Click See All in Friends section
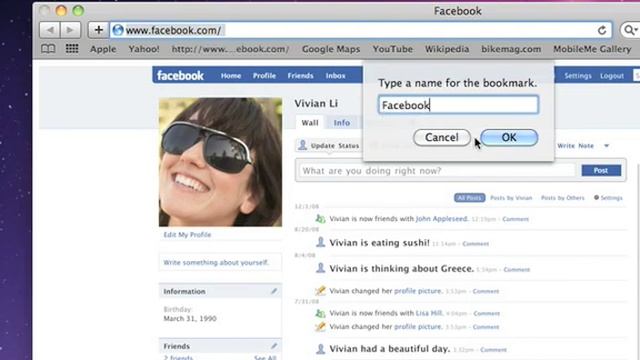The width and height of the screenshot is (640, 360). coord(265,358)
